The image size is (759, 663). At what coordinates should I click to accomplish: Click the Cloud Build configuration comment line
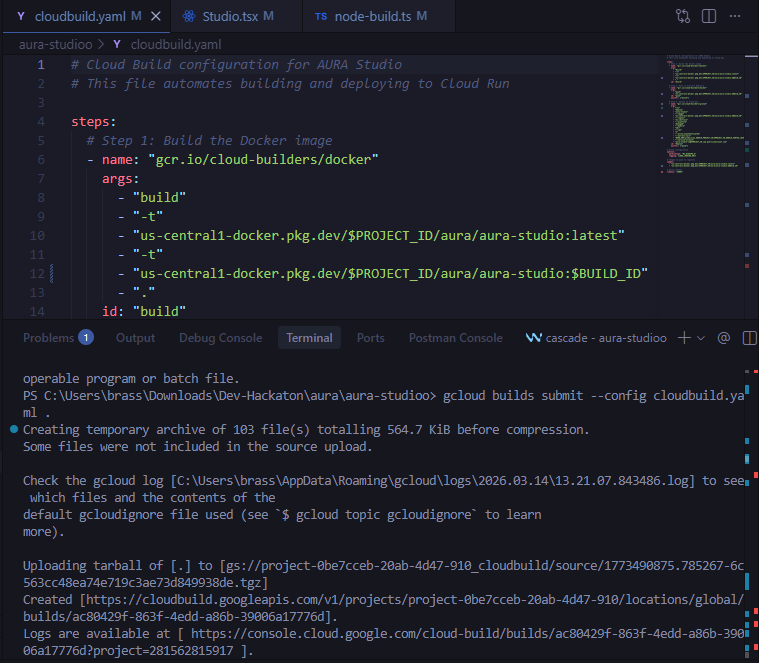tap(236, 65)
